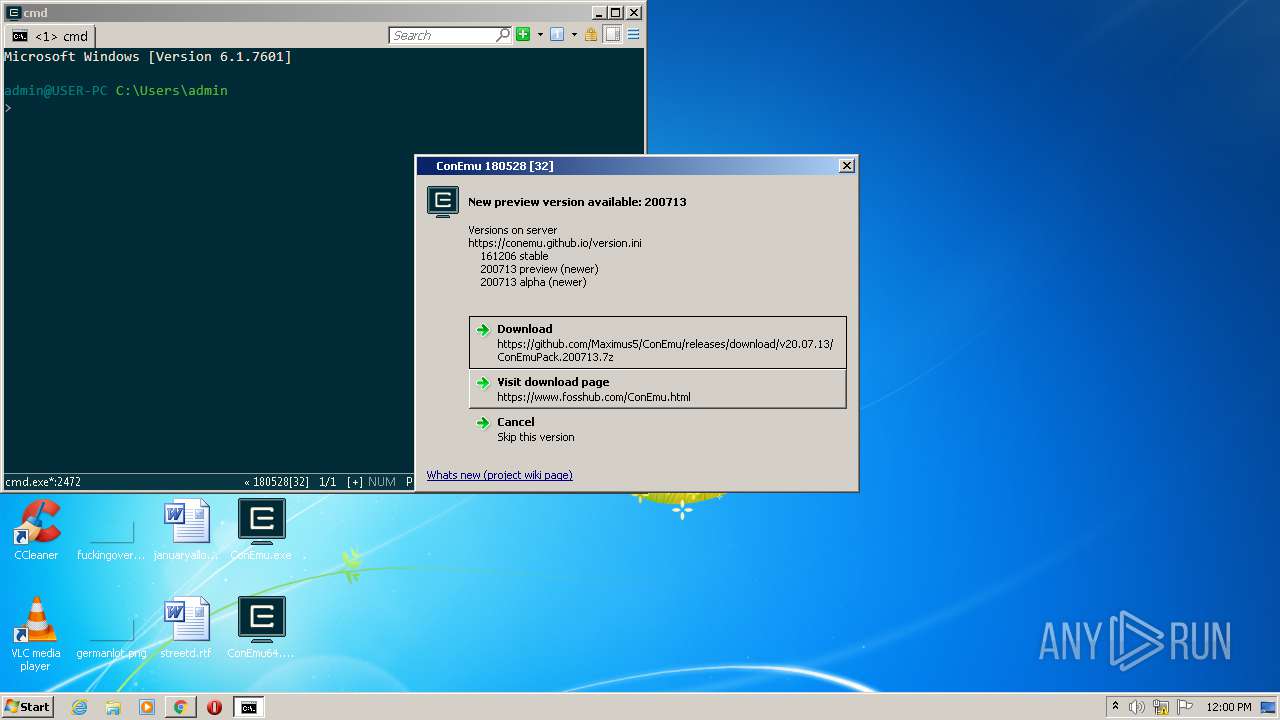Launch Internet Explorer from taskbar
Image resolution: width=1280 pixels, height=720 pixels.
pos(79,707)
